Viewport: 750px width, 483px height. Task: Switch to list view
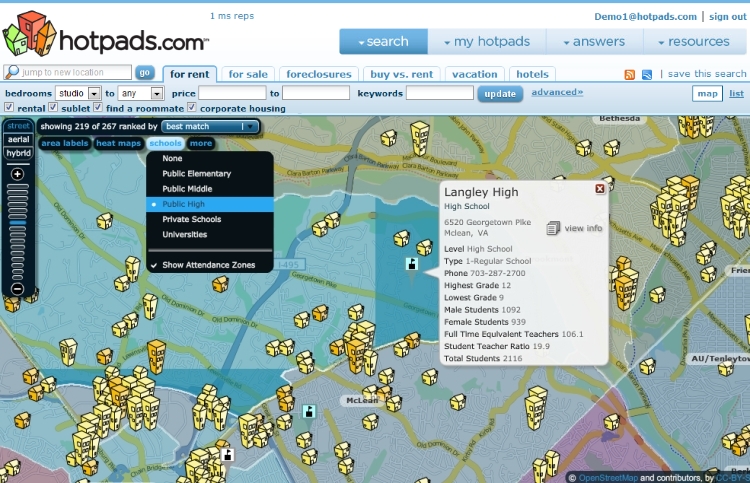coord(736,94)
